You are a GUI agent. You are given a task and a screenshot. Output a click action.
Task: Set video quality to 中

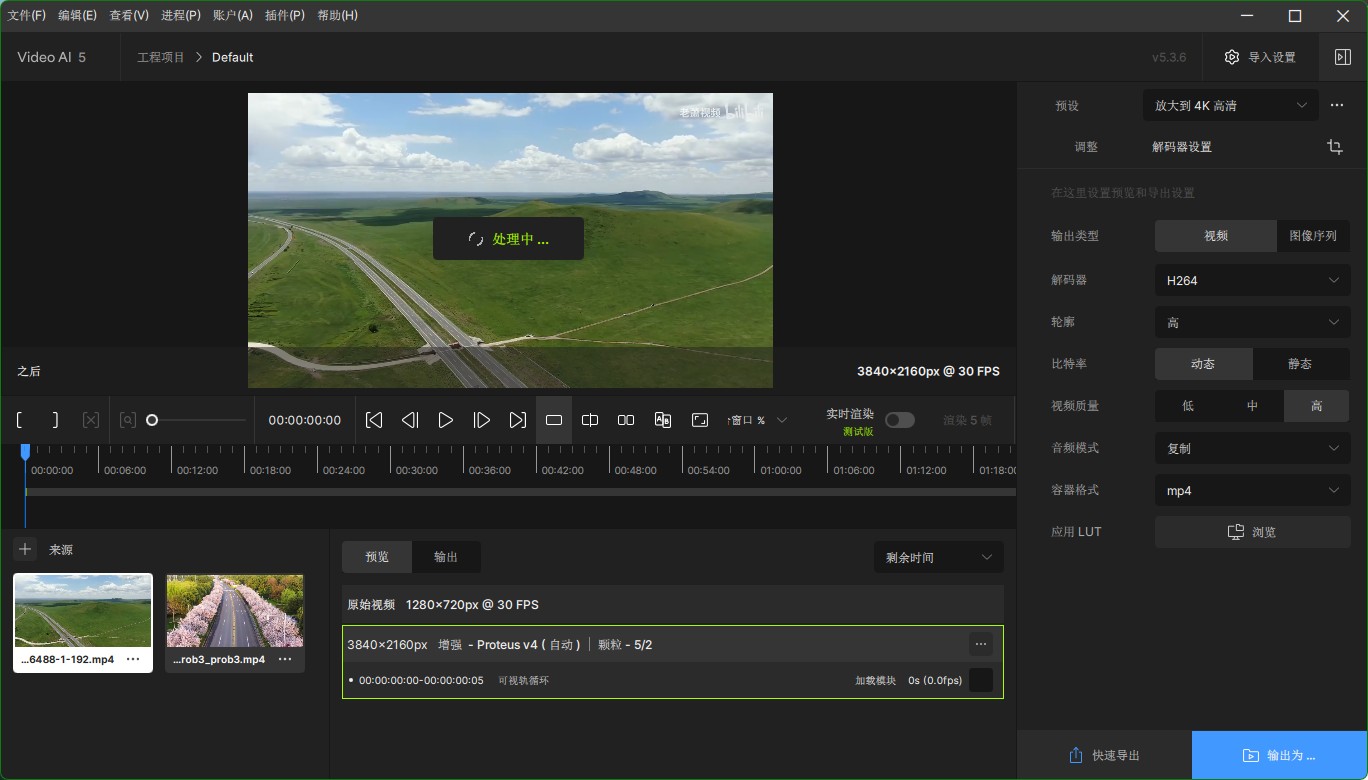(1252, 406)
